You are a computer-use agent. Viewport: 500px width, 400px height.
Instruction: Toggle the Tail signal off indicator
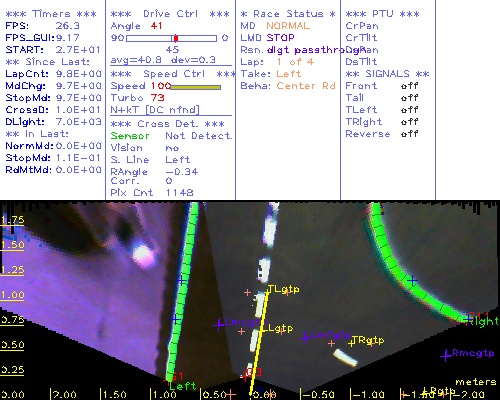410,98
